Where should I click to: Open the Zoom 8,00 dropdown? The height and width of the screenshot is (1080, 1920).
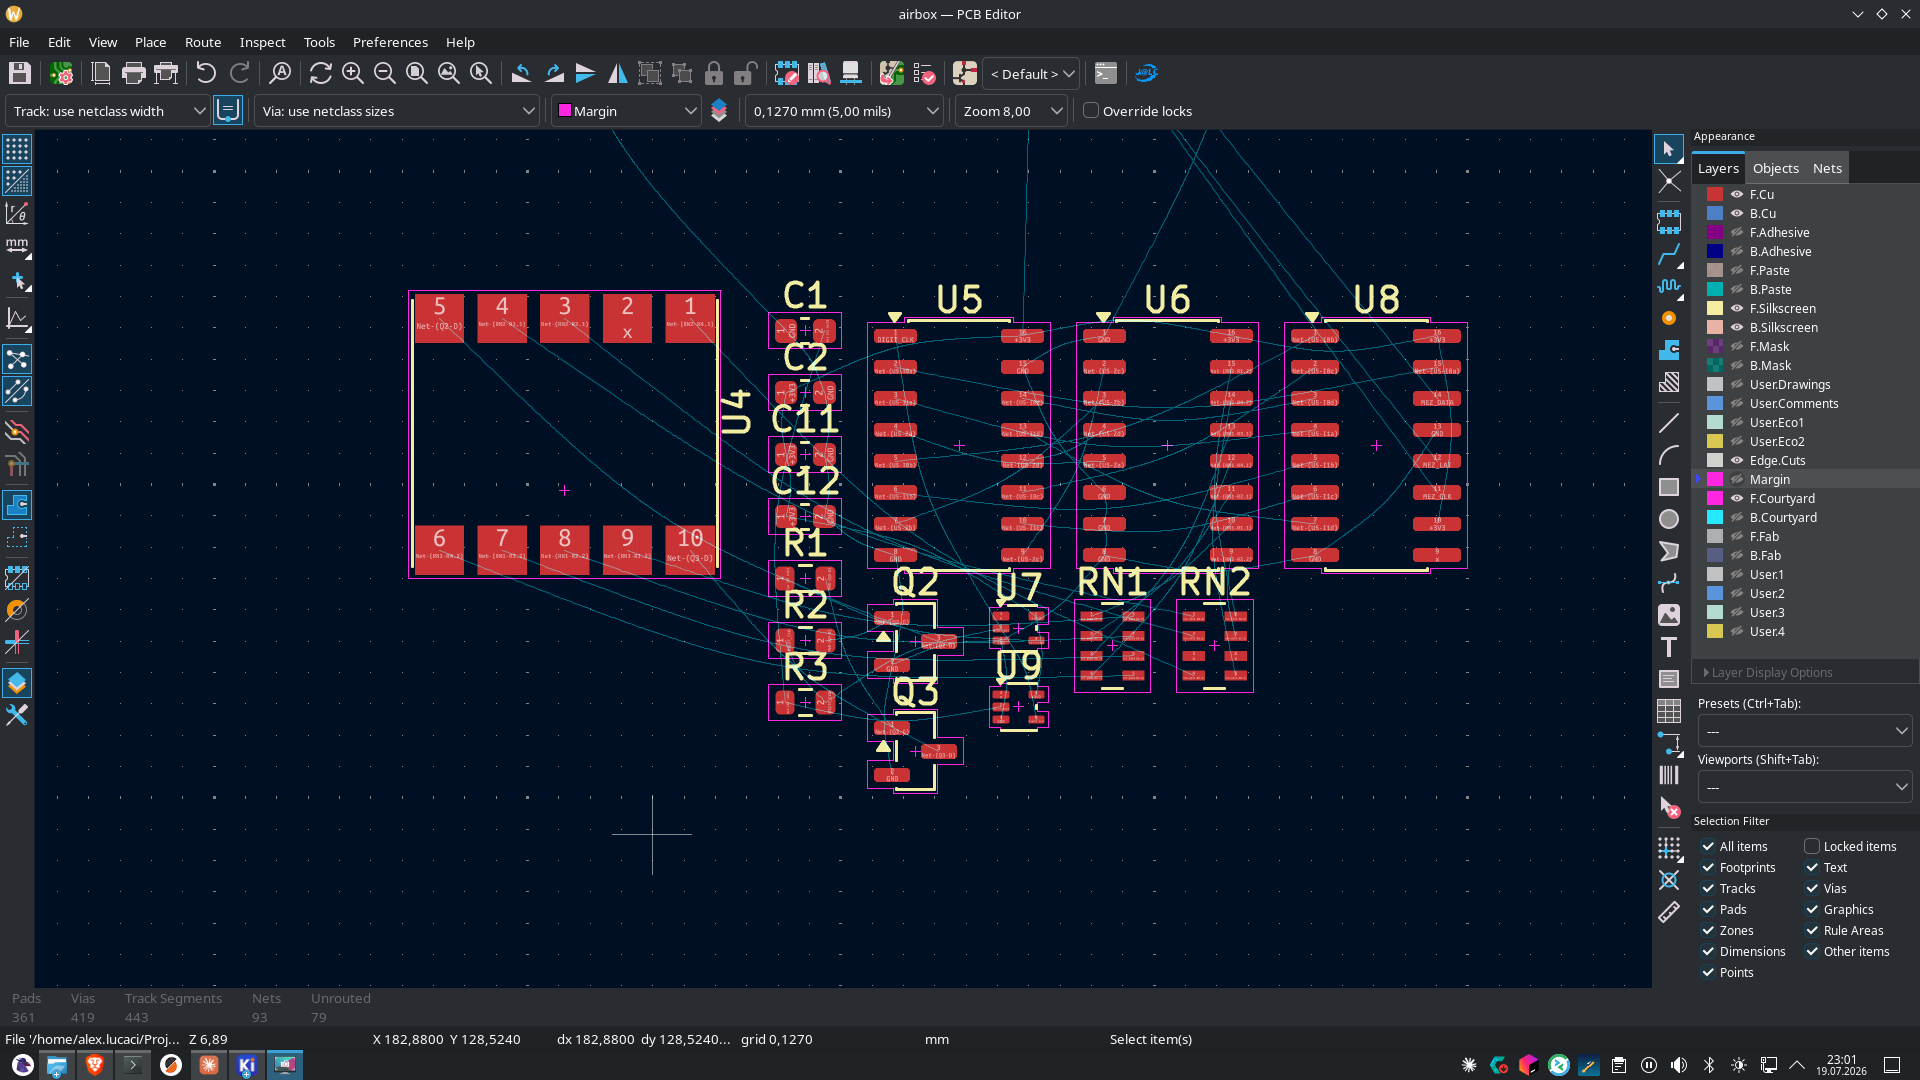coord(1011,111)
